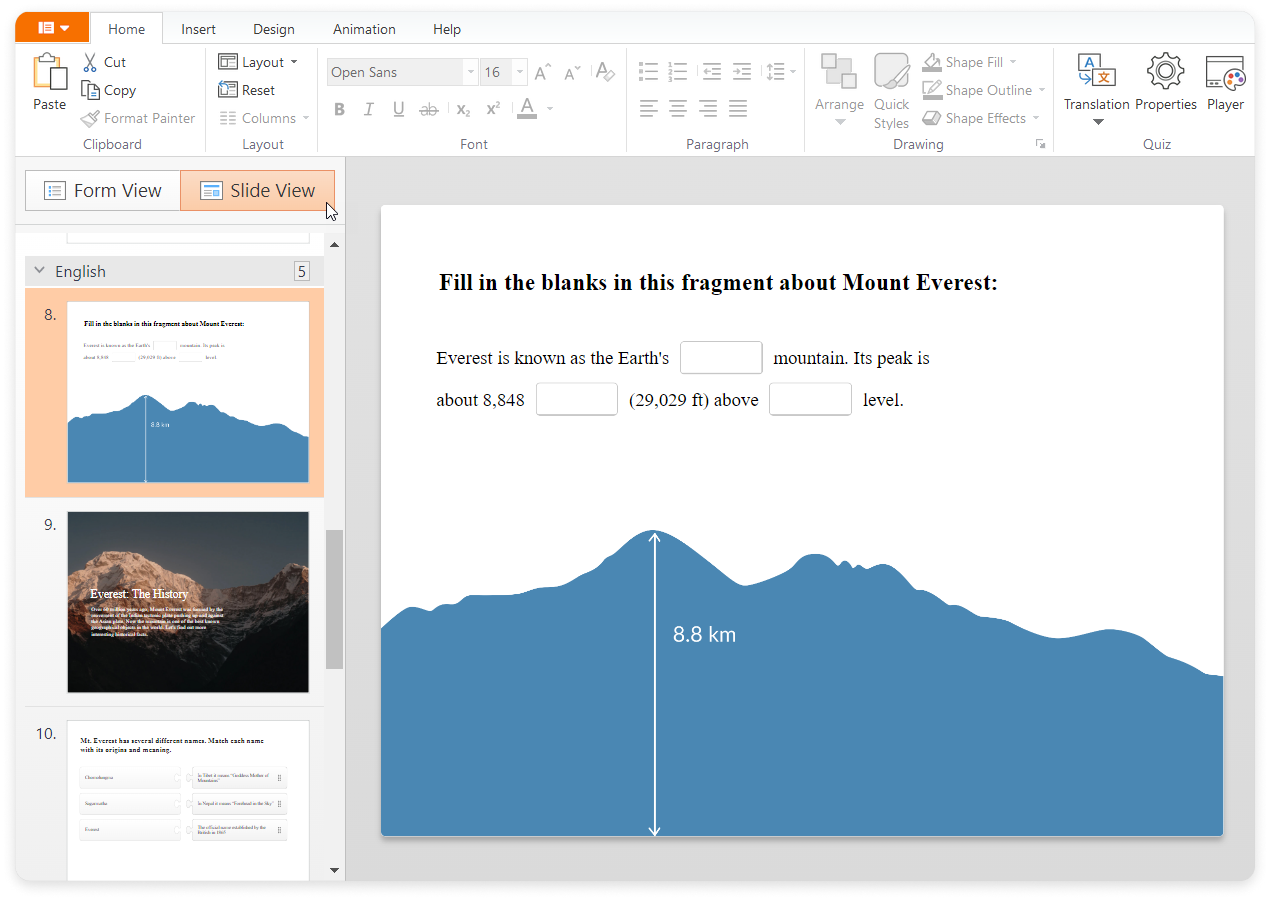The image size is (1270, 900).
Task: Open the Translation tool
Action: (x=1096, y=72)
